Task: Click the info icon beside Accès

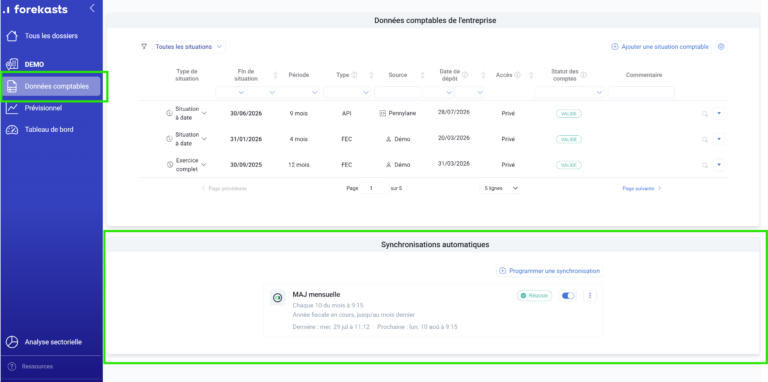Action: pos(517,75)
